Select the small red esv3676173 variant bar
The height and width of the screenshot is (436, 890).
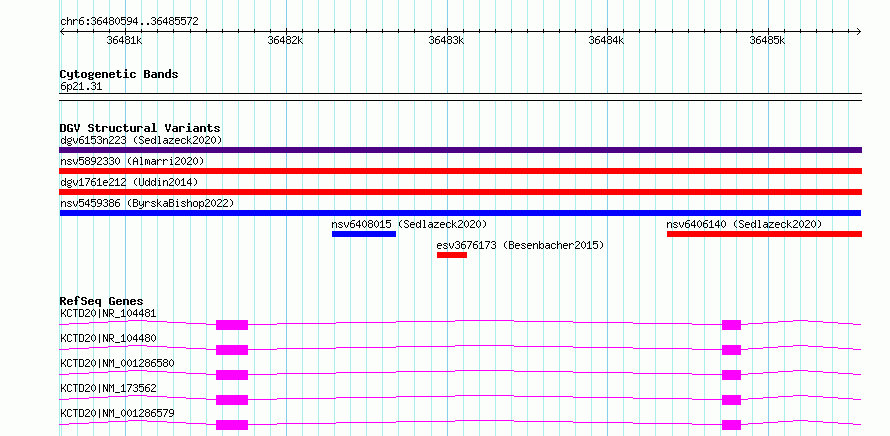pyautogui.click(x=452, y=255)
